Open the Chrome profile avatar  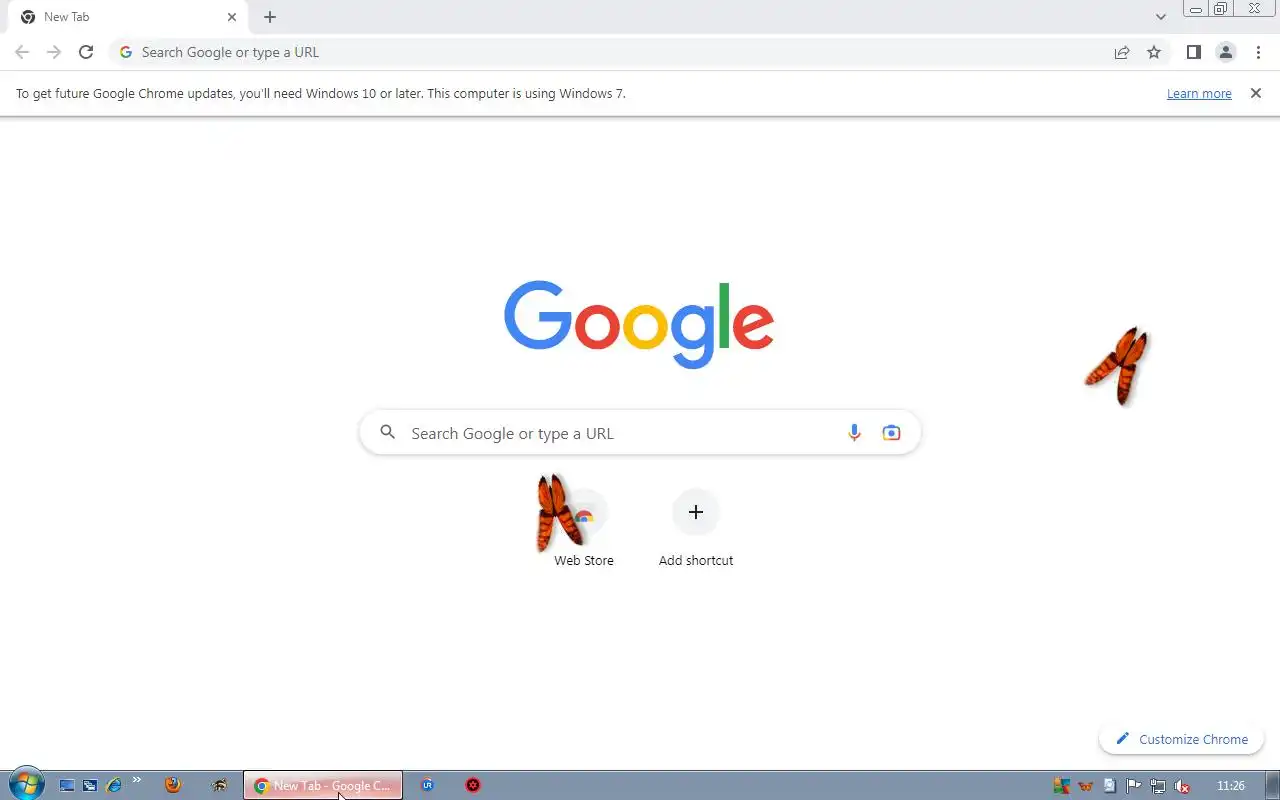tap(1225, 52)
